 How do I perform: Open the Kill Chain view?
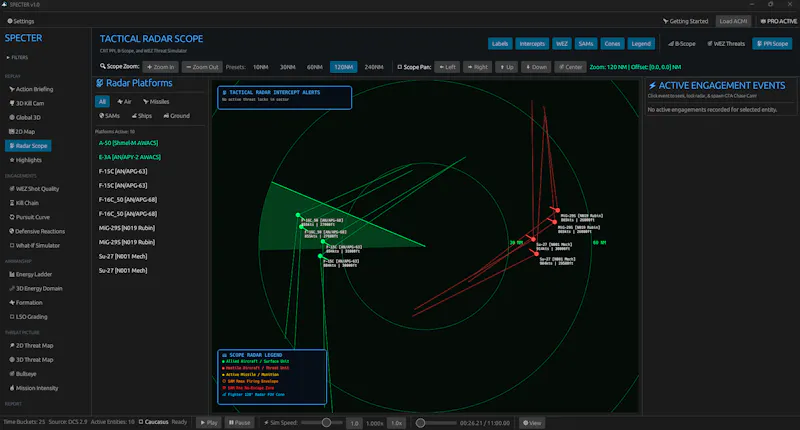coord(24,203)
